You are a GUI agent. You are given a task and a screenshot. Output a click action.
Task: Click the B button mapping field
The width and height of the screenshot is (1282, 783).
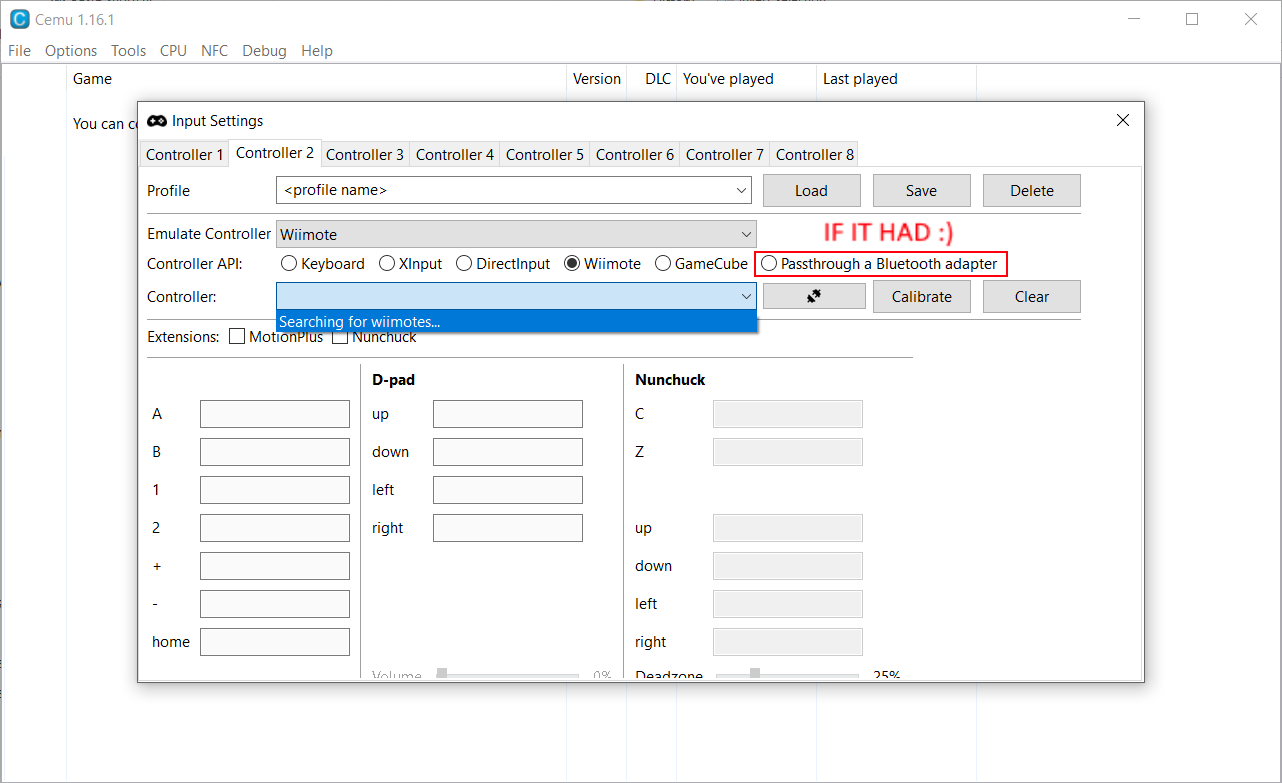point(275,452)
